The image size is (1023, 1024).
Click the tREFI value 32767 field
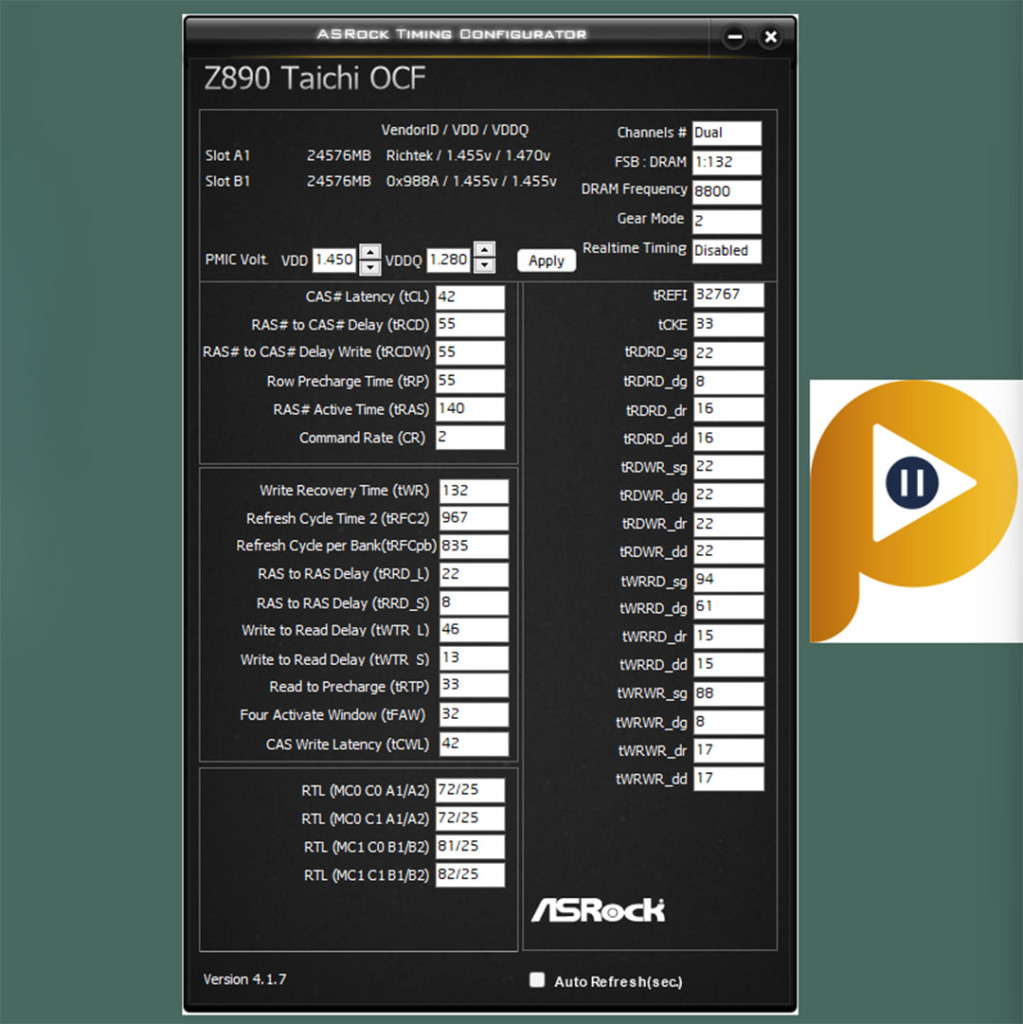point(728,295)
